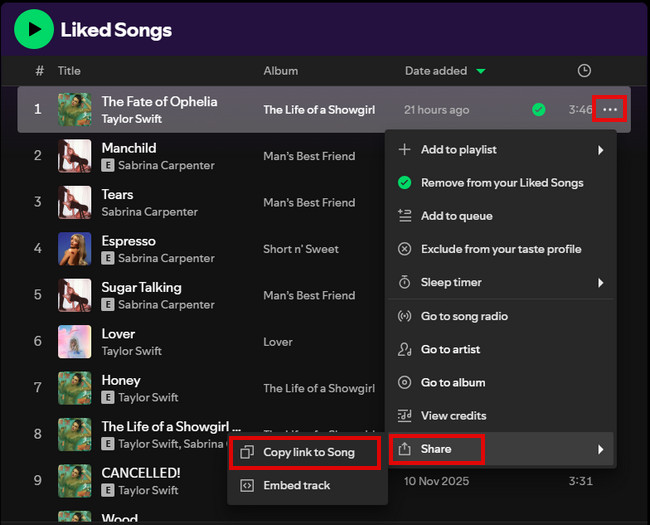Click the # column header
650x525 pixels.
click(39, 71)
